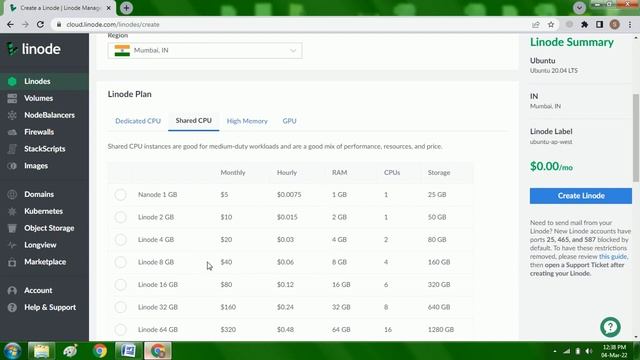
Task: Bookmark this page with the star icon
Action: coord(551,24)
